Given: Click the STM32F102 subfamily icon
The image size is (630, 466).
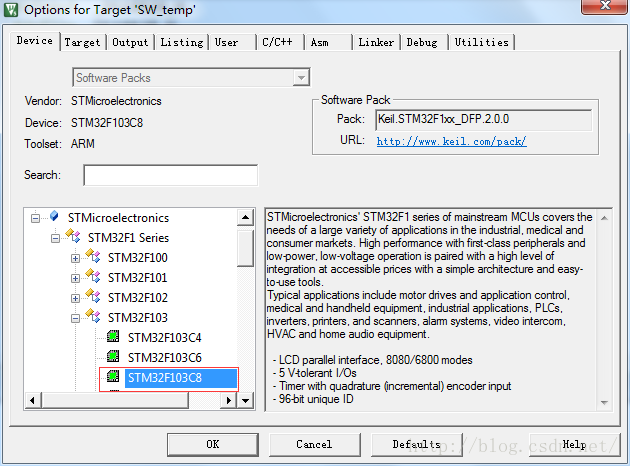Looking at the screenshot, I should 93,296.
